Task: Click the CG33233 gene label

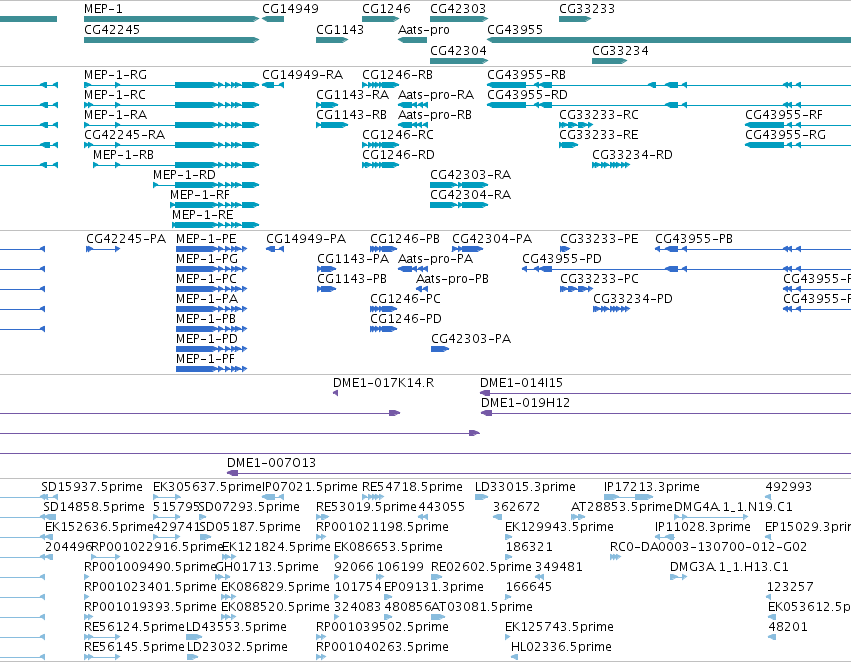Action: [587, 9]
